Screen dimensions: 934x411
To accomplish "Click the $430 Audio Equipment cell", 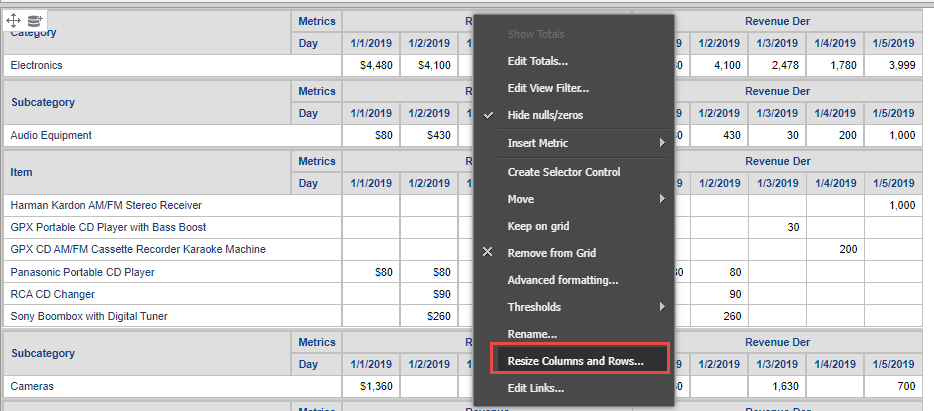I will pos(429,135).
